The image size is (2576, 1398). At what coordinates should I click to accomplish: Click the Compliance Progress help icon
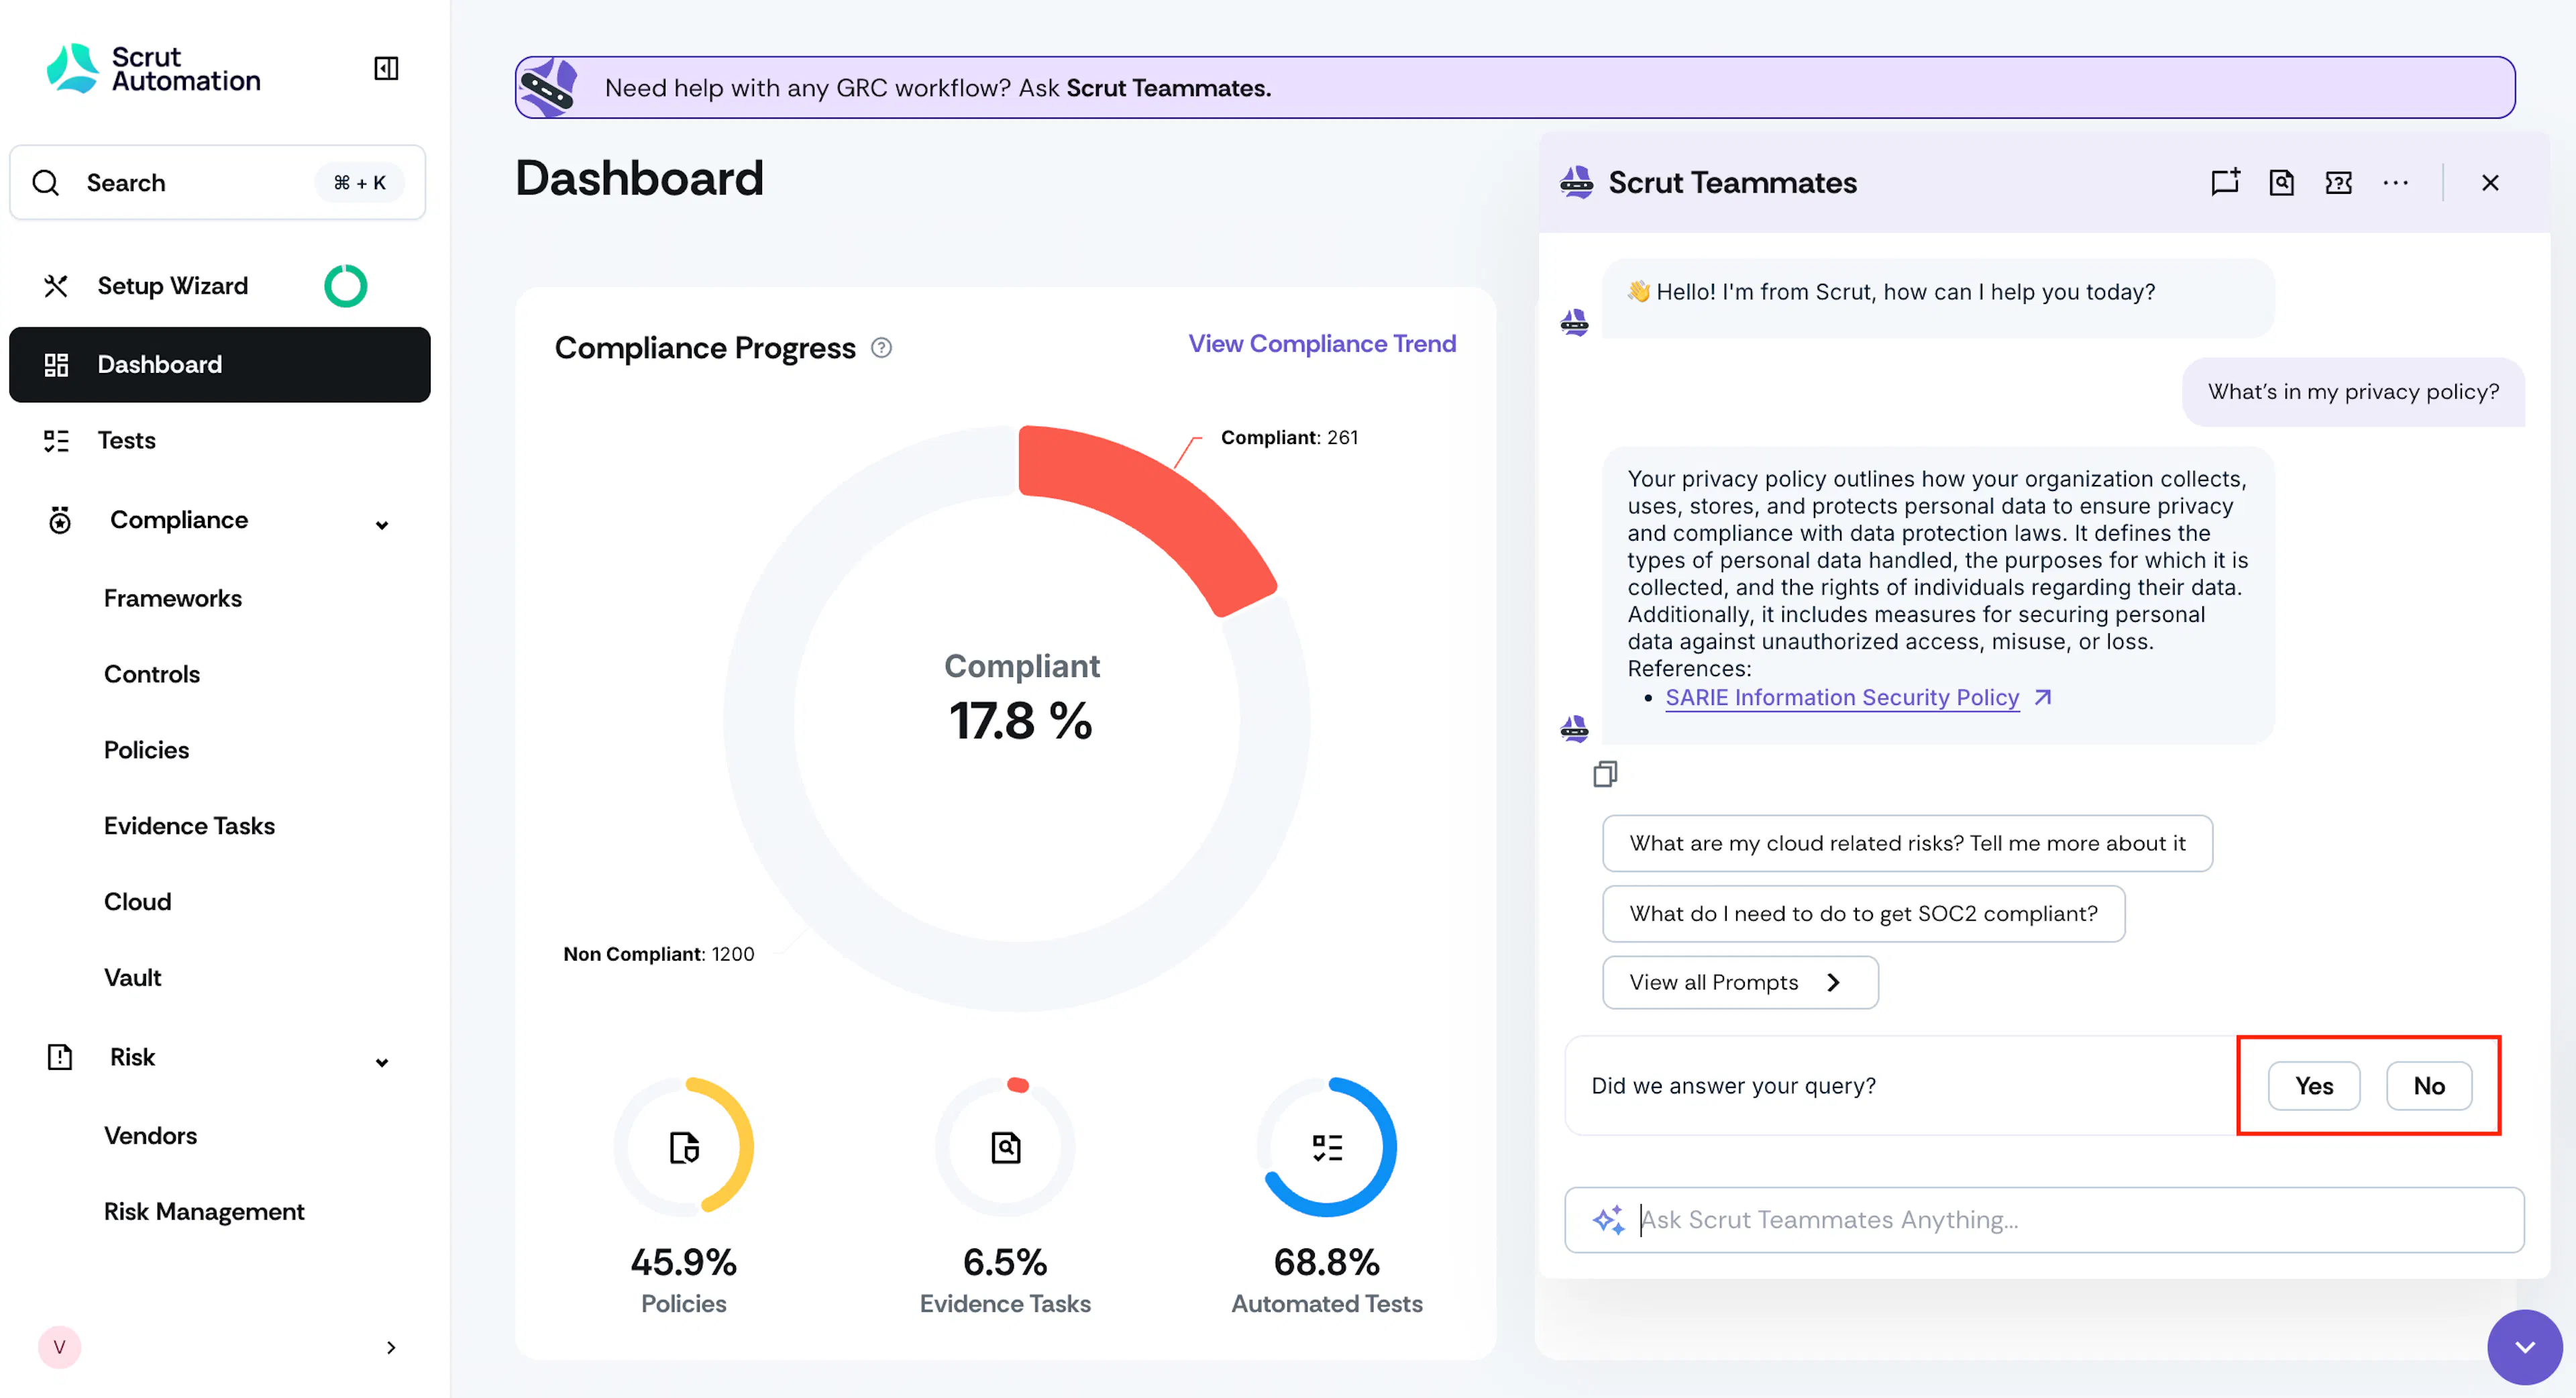(x=881, y=348)
